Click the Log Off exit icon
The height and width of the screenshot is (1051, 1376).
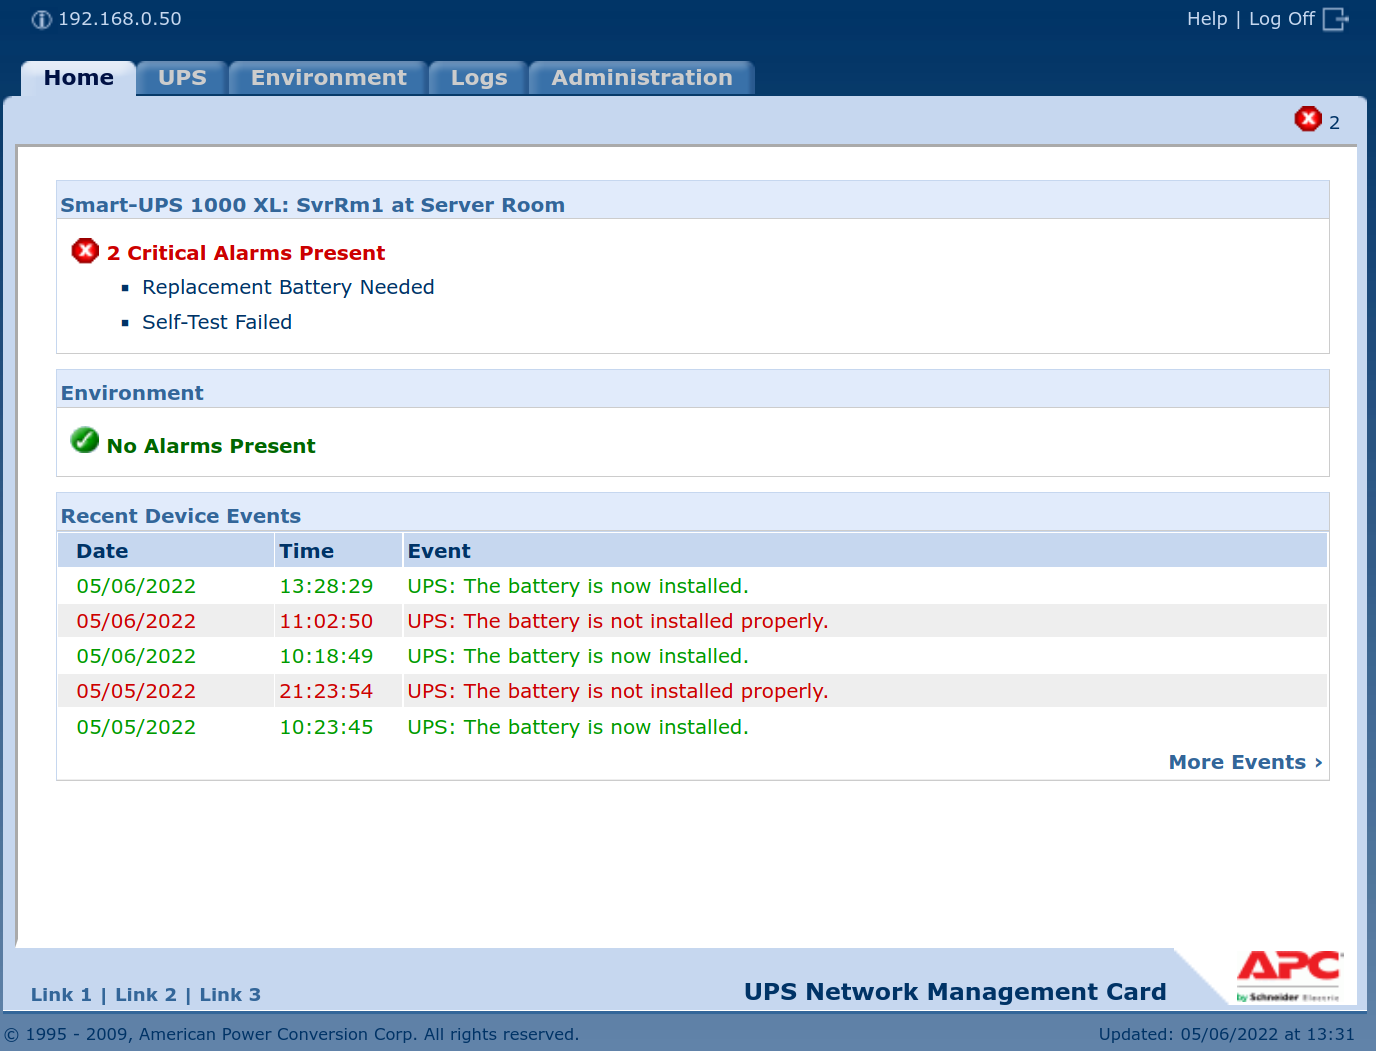coord(1336,19)
